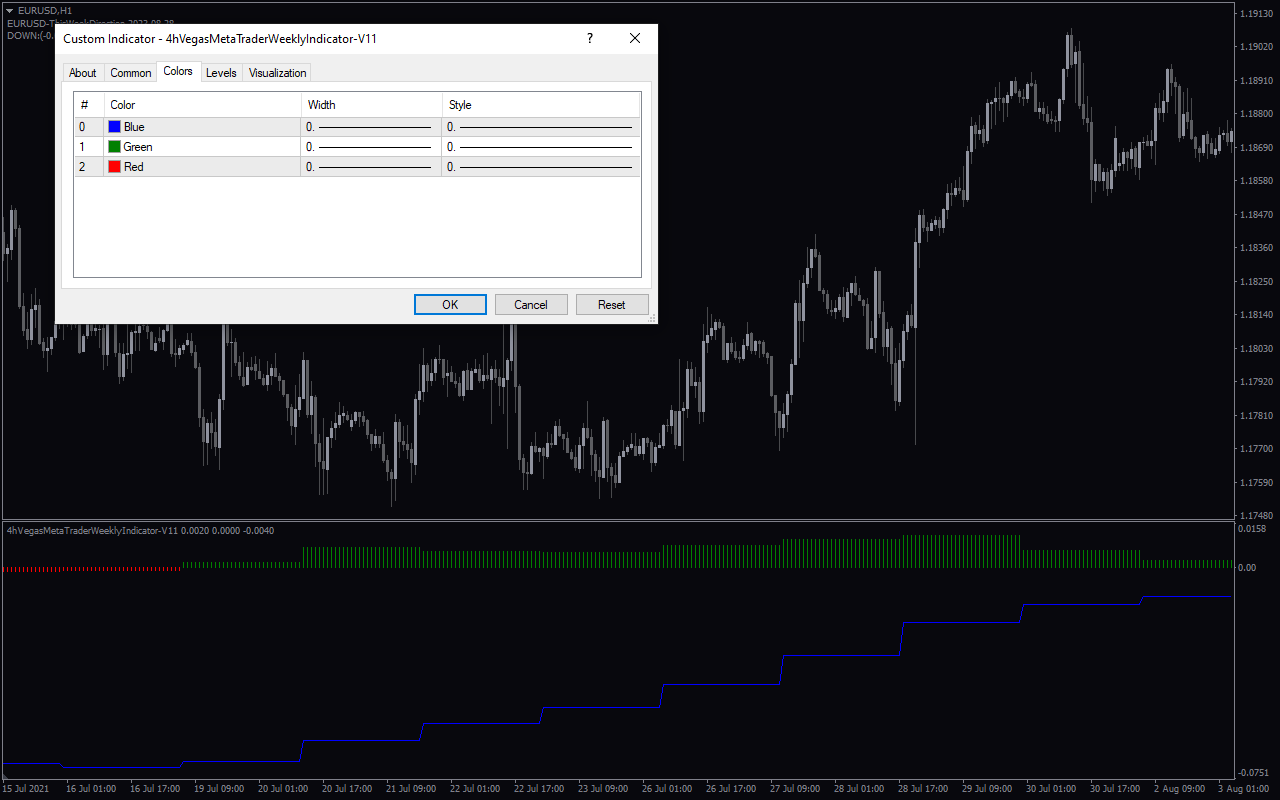Click the Width column header
Screen dimensions: 1280x800
(x=371, y=105)
